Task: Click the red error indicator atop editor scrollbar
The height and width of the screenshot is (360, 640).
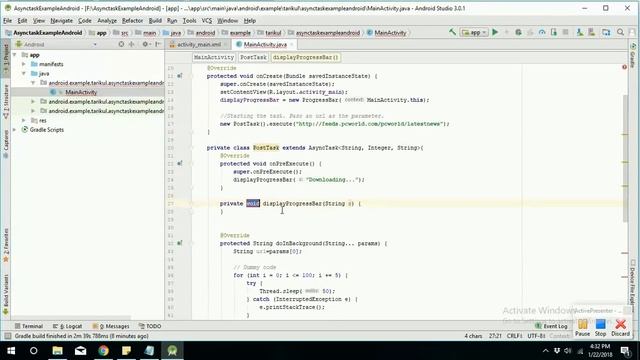Action: [624, 67]
